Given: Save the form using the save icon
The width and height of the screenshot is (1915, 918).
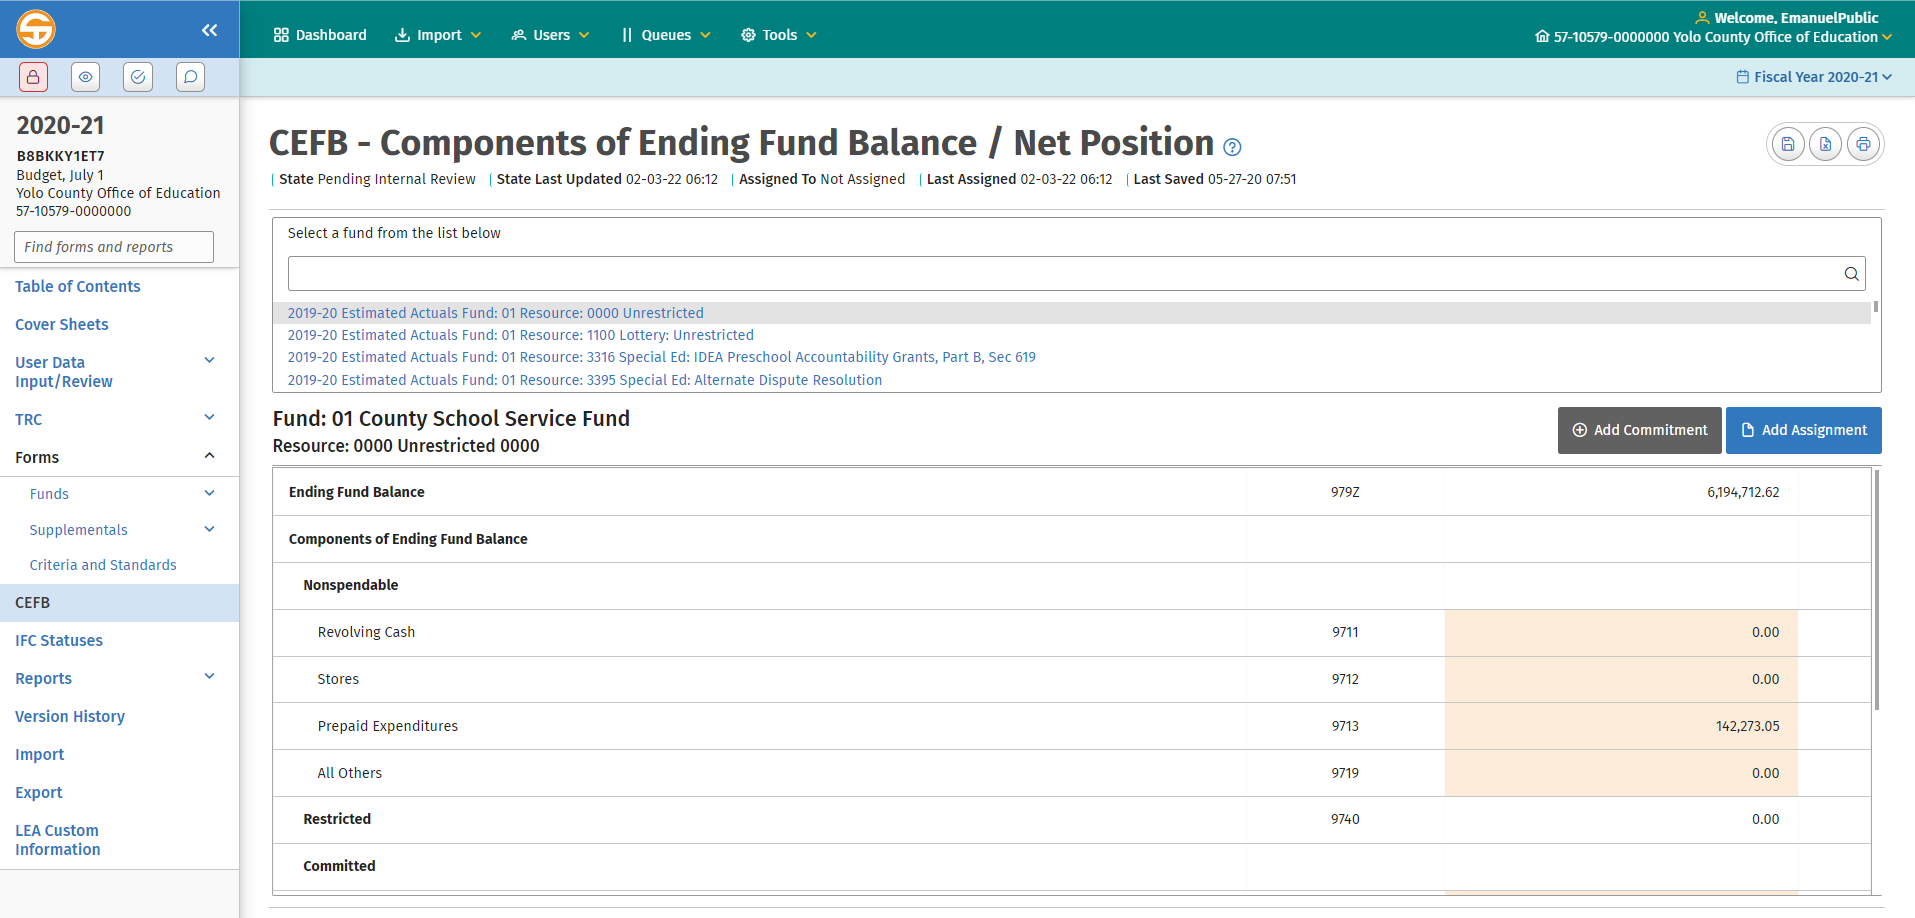Looking at the screenshot, I should coord(1788,143).
